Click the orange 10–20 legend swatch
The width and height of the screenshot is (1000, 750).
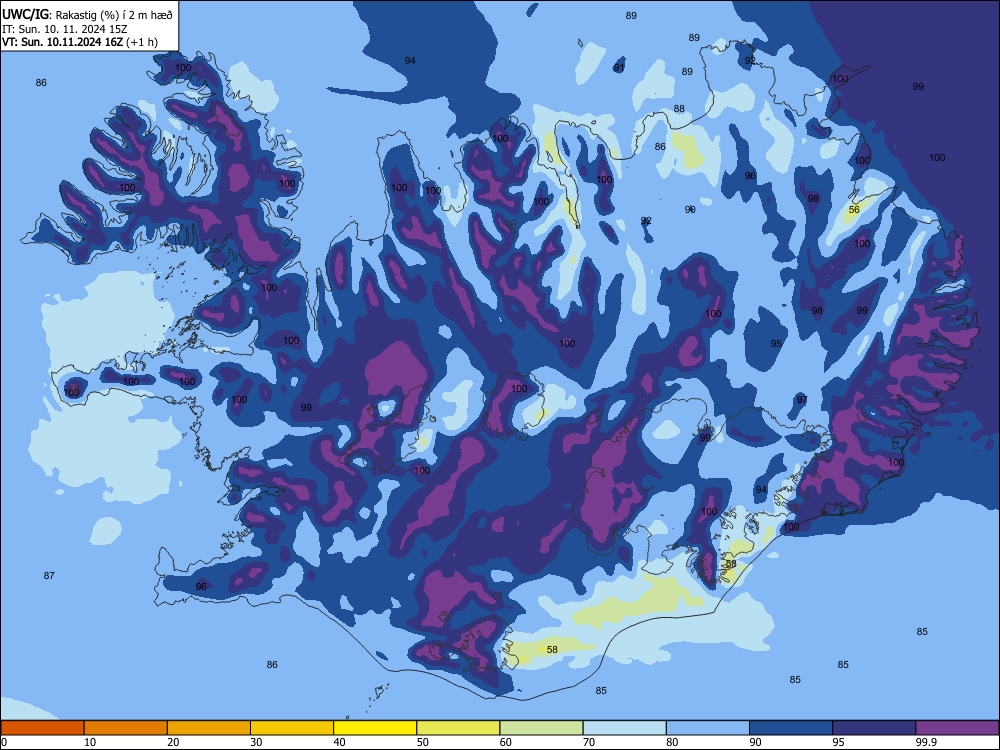pyautogui.click(x=126, y=728)
